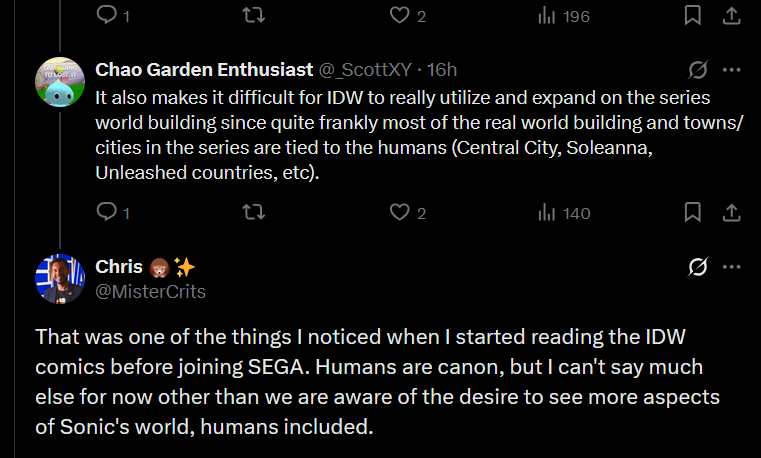
Task: Bookmark the top partially visible tweet
Action: [692, 15]
